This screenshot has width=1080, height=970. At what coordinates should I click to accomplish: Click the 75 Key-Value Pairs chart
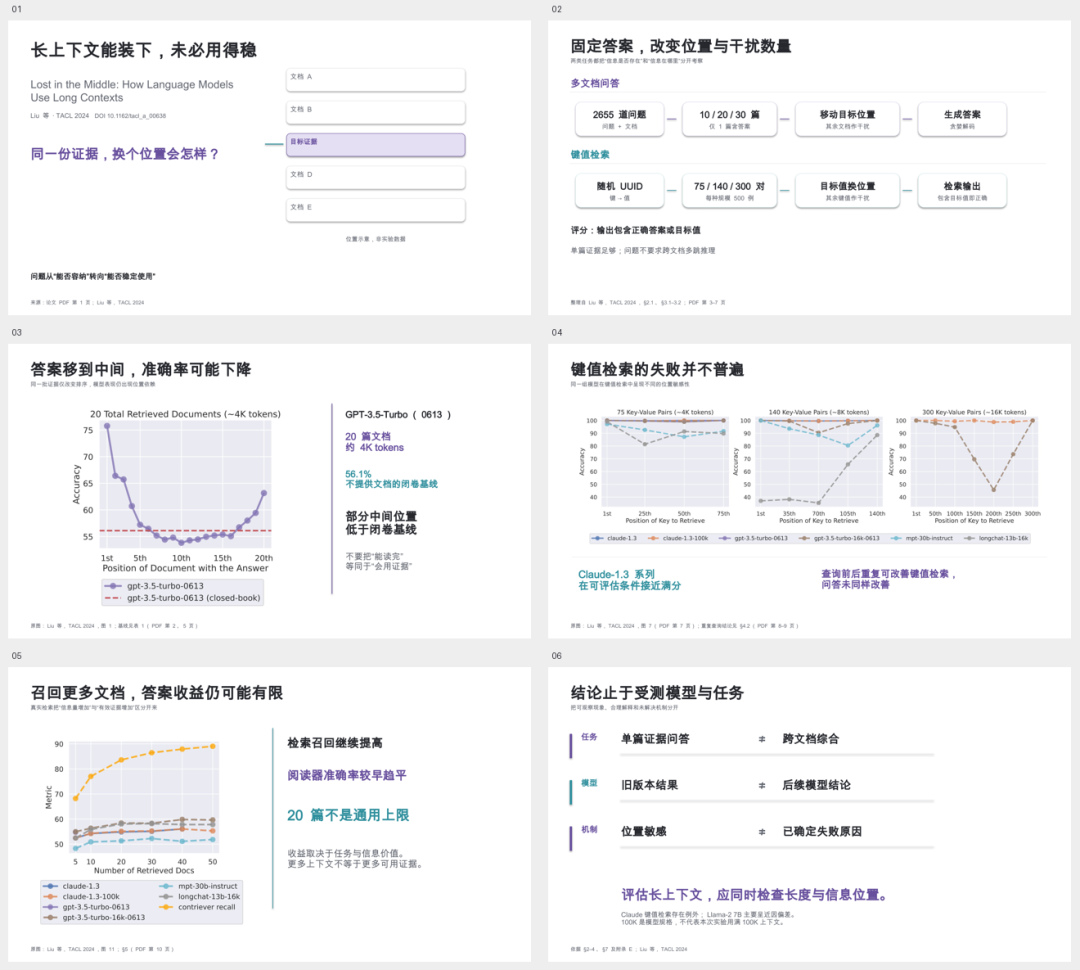coord(665,466)
